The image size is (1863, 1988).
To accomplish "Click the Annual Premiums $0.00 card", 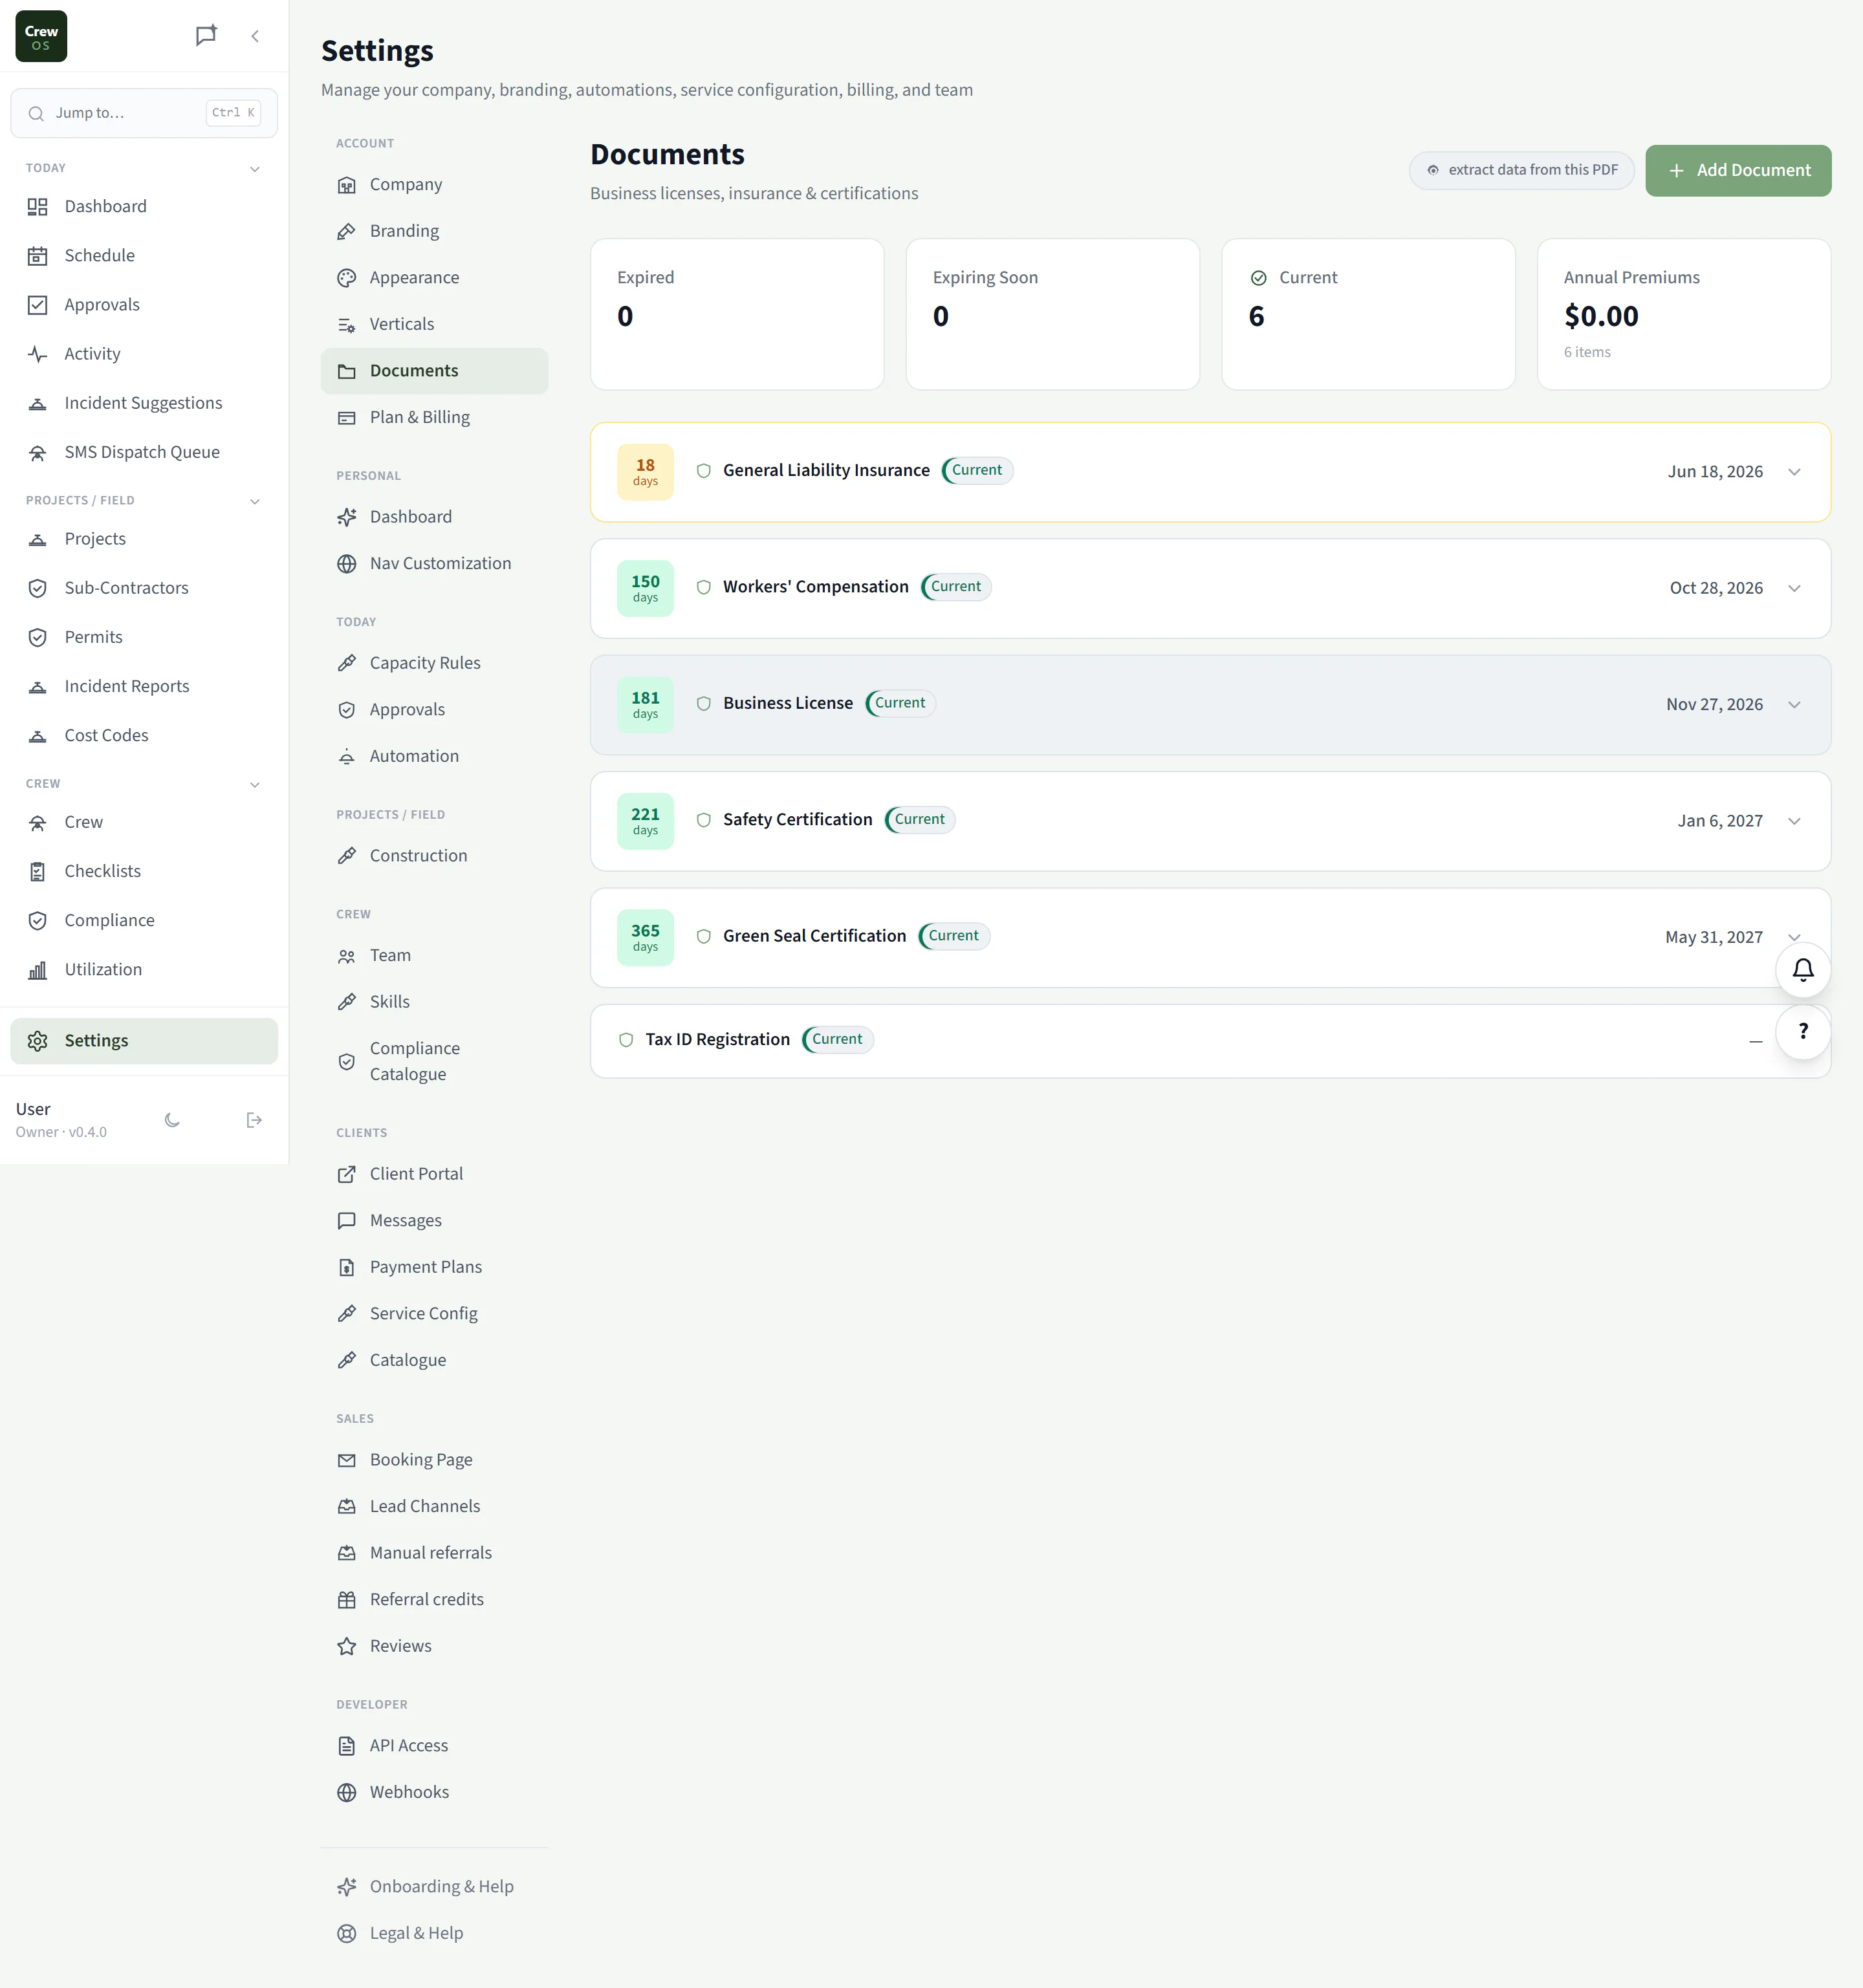I will [x=1683, y=314].
